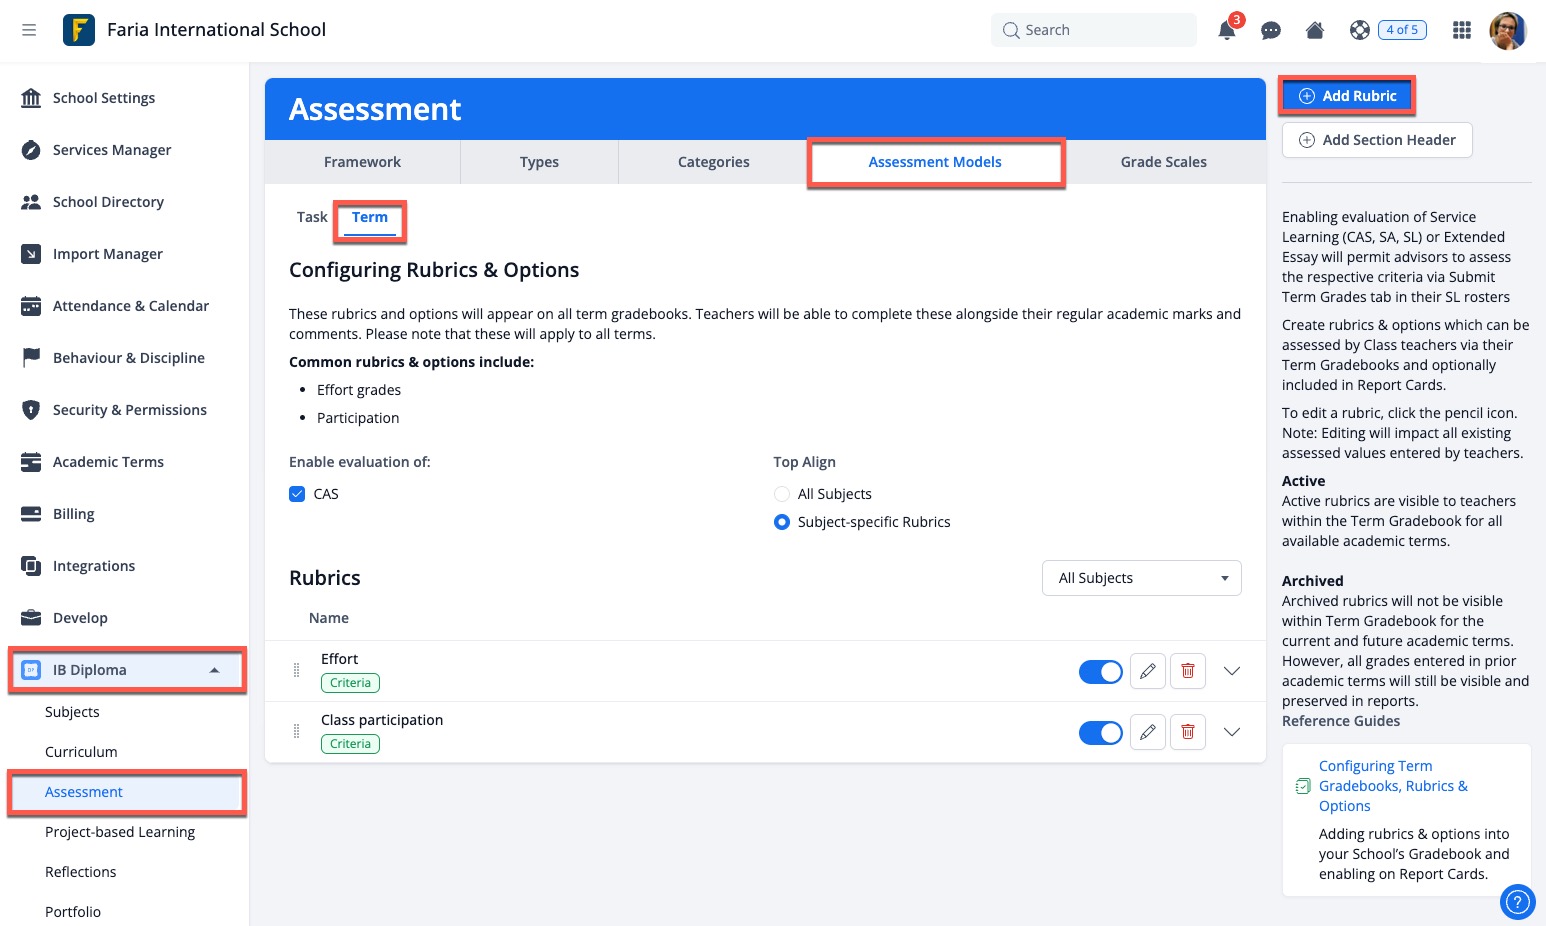Viewport: 1546px width, 926px height.
Task: Click the Faria school logo icon
Action: pos(79,30)
